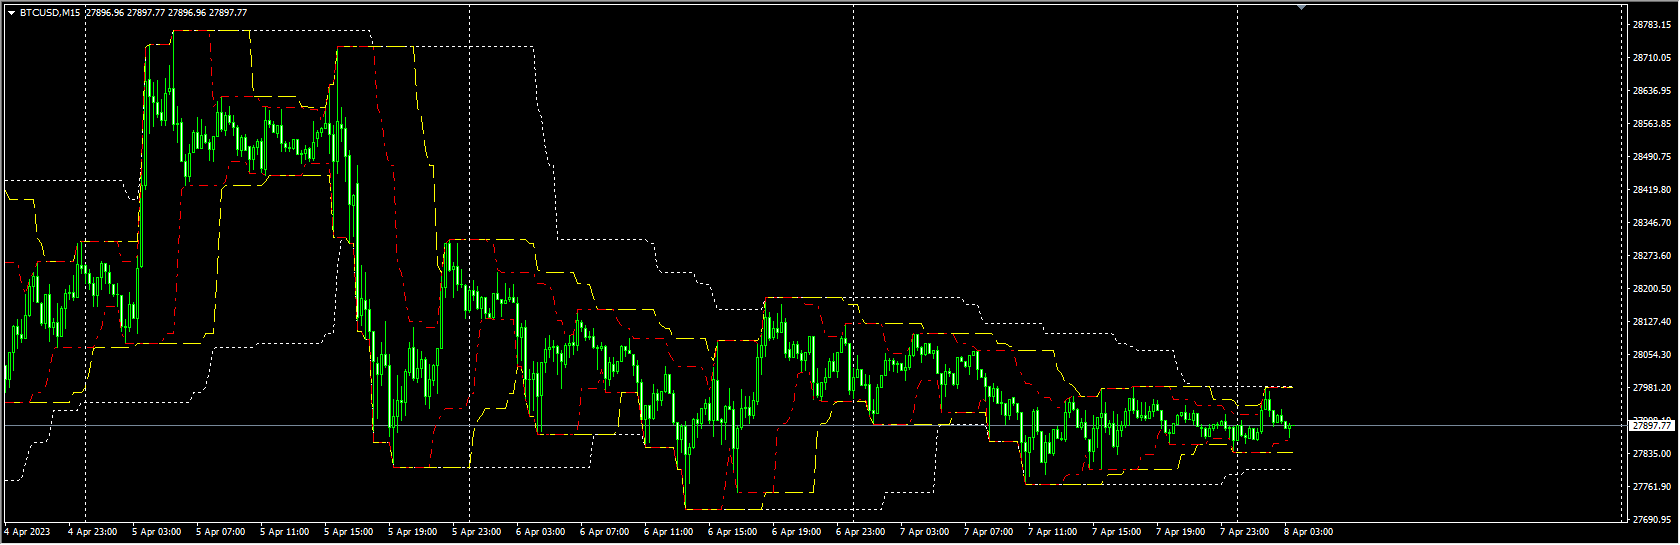Click the '4 Apr 2023' date label
1680x545 pixels.
click(x=27, y=532)
